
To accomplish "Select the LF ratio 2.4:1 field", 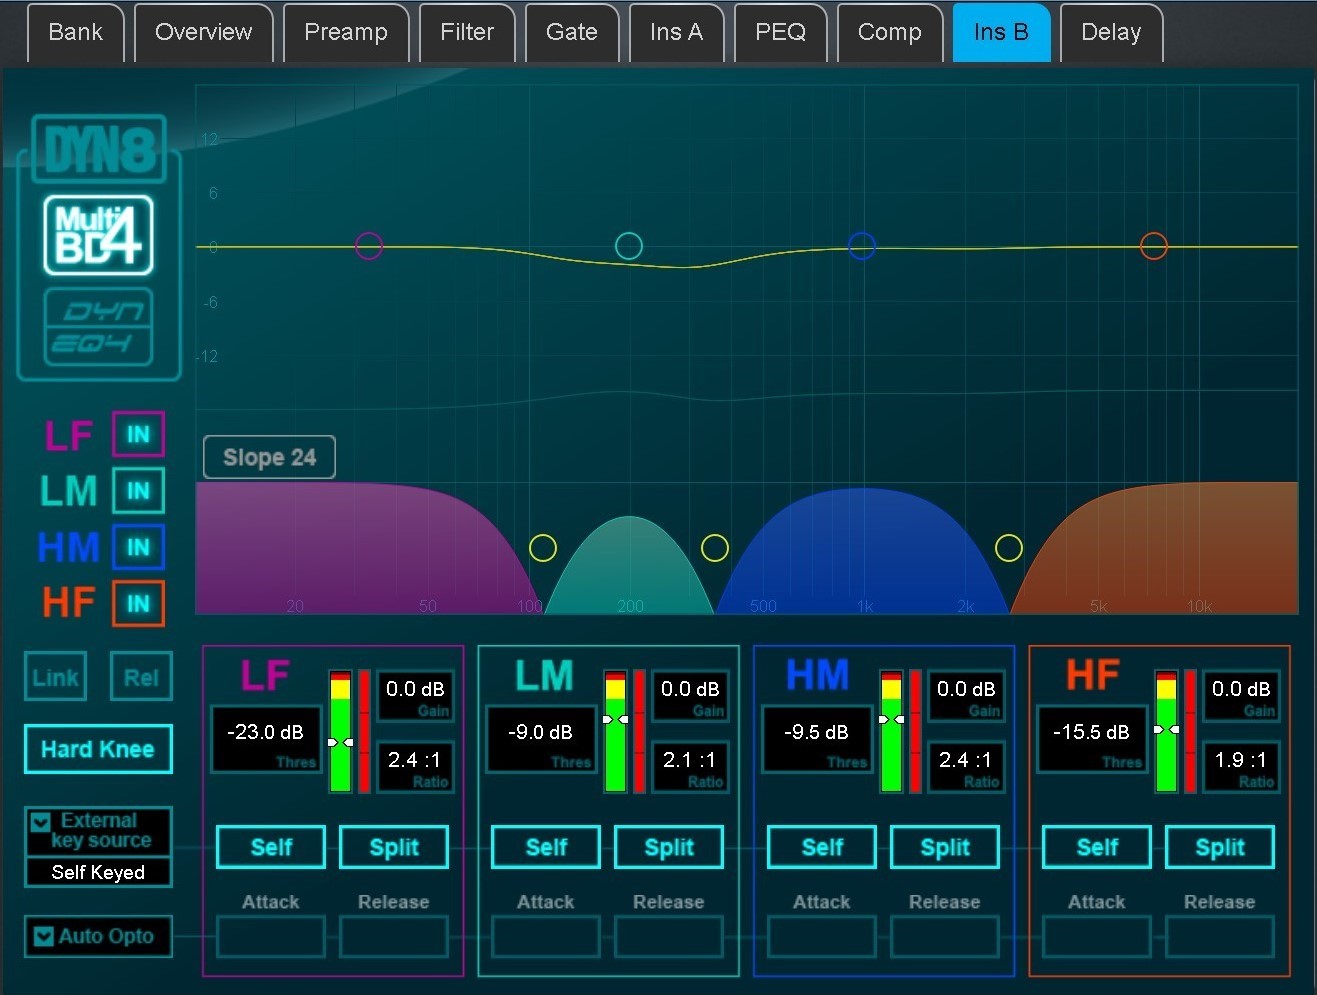I will 415,767.
